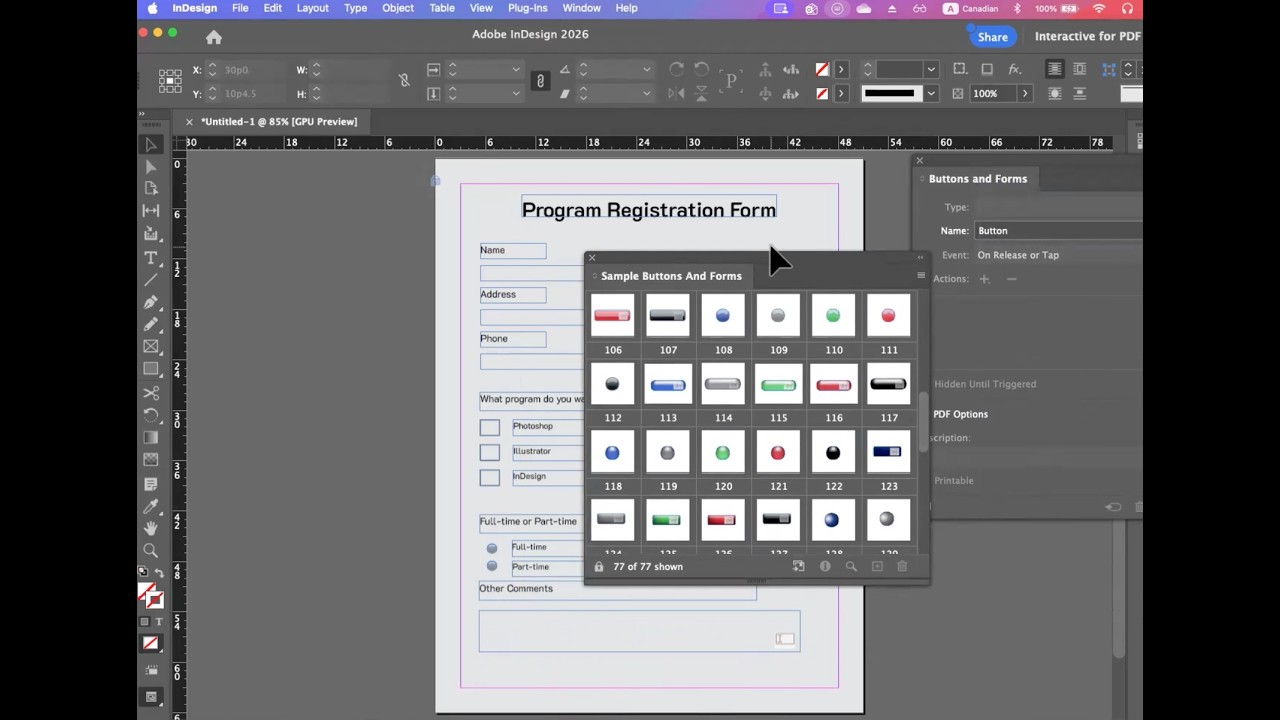
Task: Open the Interactive for PDF workspace switcher
Action: [x=1088, y=36]
